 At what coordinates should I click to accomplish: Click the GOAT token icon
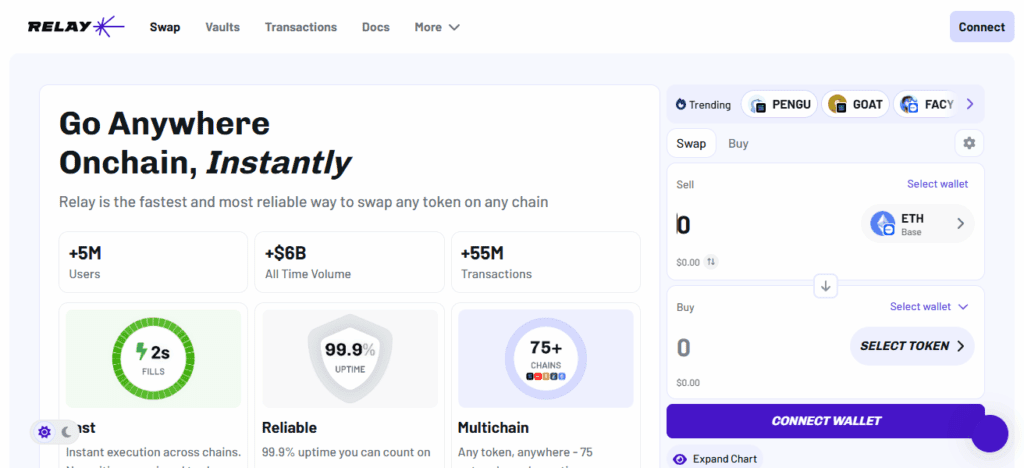click(x=838, y=104)
